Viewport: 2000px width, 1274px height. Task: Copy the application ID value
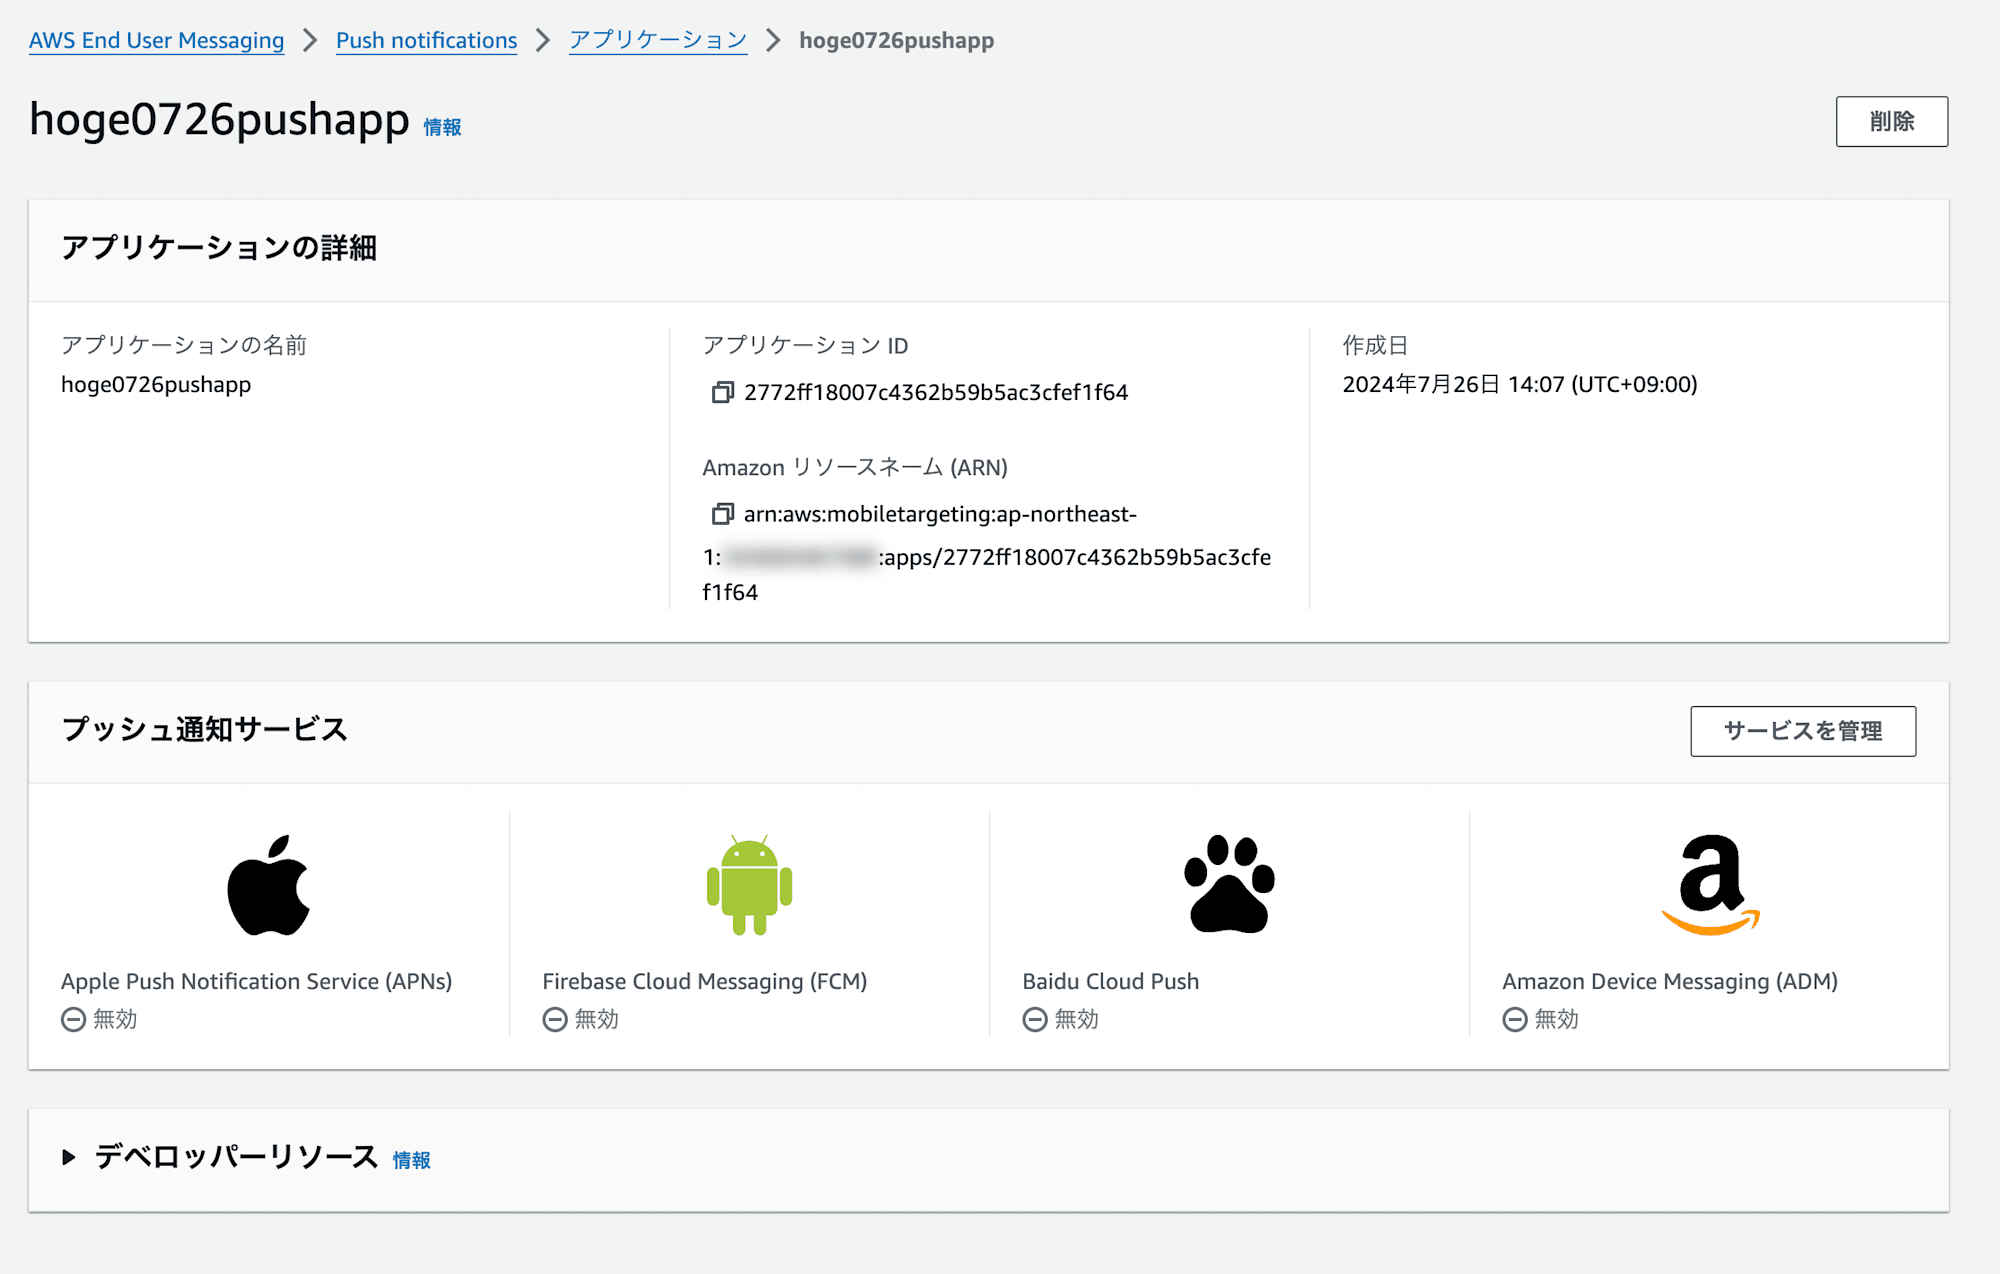722,392
